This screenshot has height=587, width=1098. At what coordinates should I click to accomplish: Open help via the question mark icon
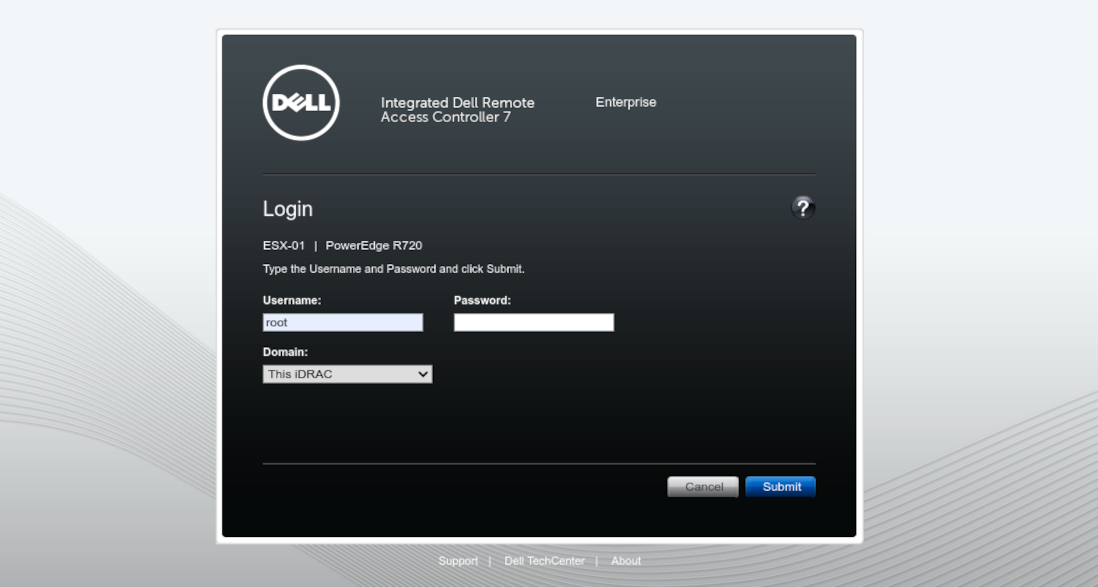tap(803, 208)
